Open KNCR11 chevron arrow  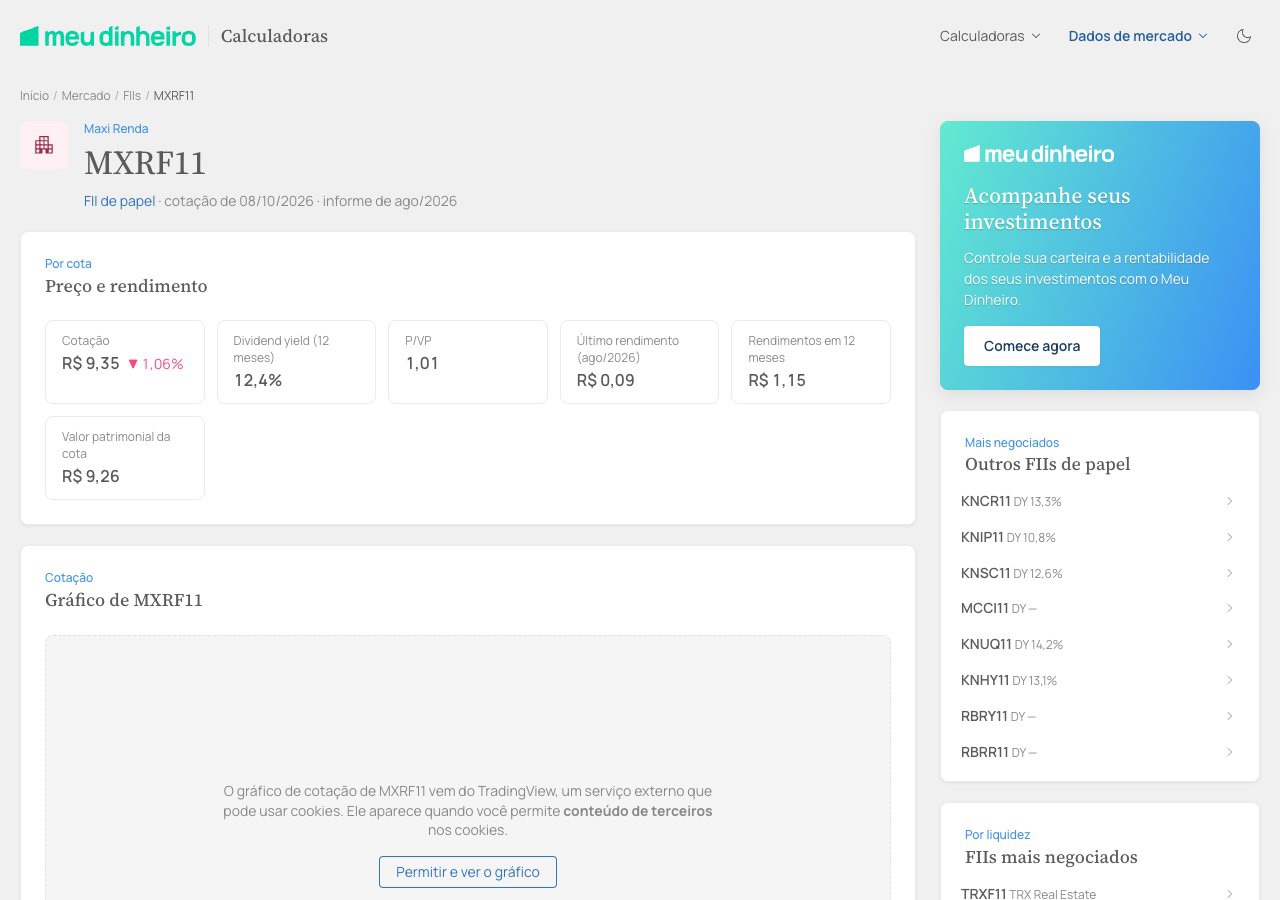click(1229, 501)
